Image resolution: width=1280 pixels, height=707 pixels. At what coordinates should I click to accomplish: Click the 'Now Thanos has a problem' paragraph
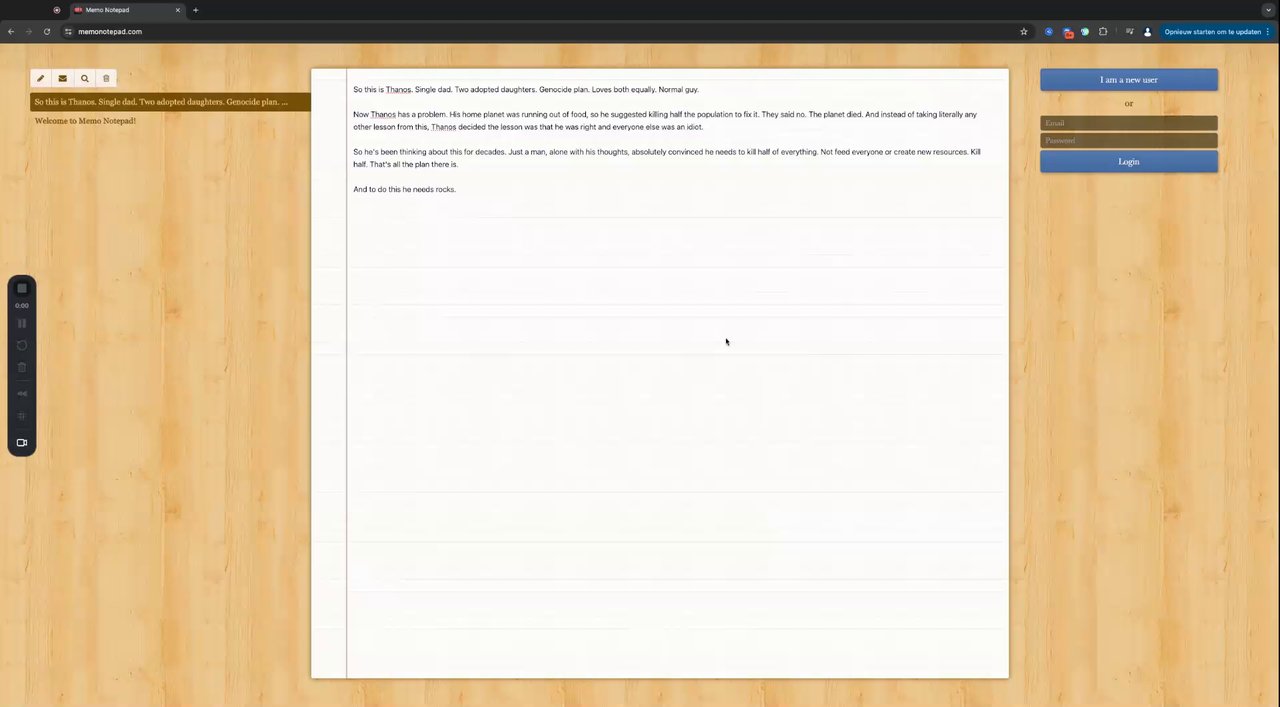665,121
